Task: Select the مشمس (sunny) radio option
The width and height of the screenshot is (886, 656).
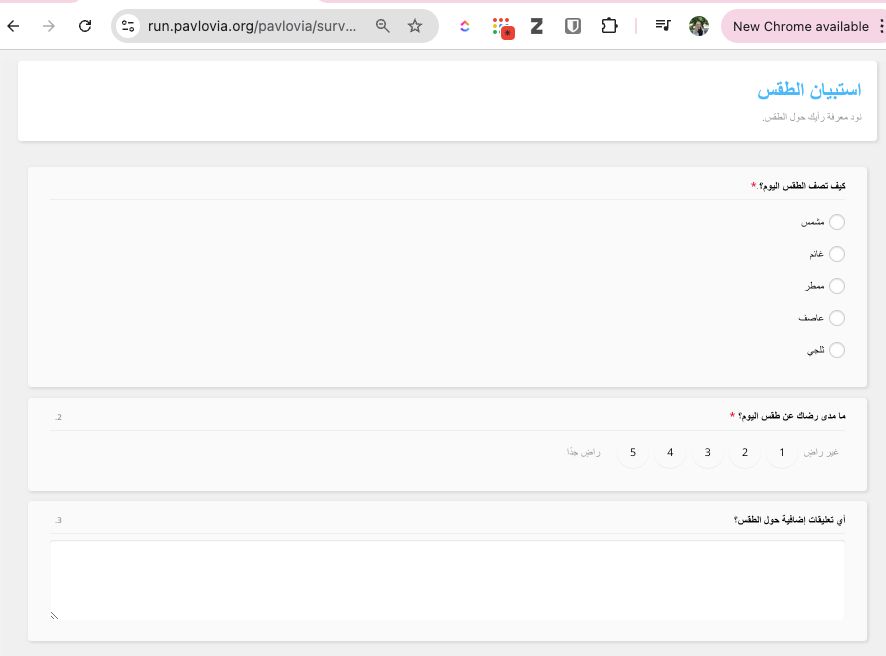Action: pos(837,222)
